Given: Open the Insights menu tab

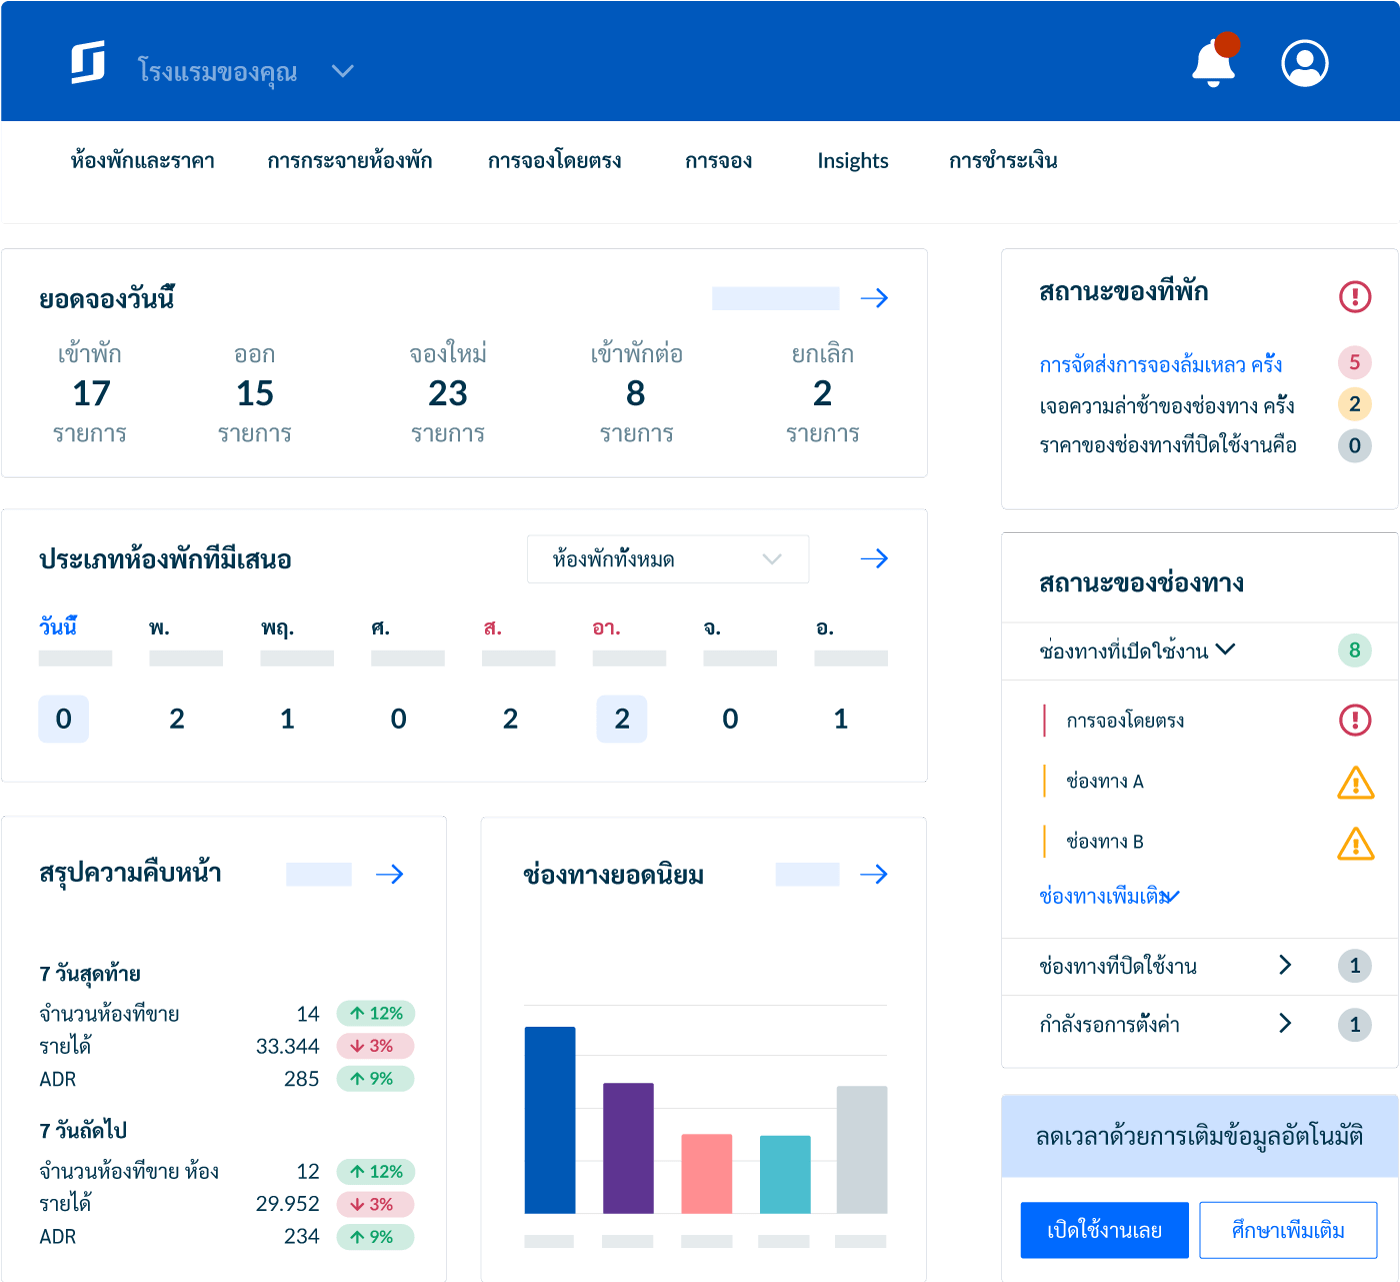Looking at the screenshot, I should click(x=852, y=161).
